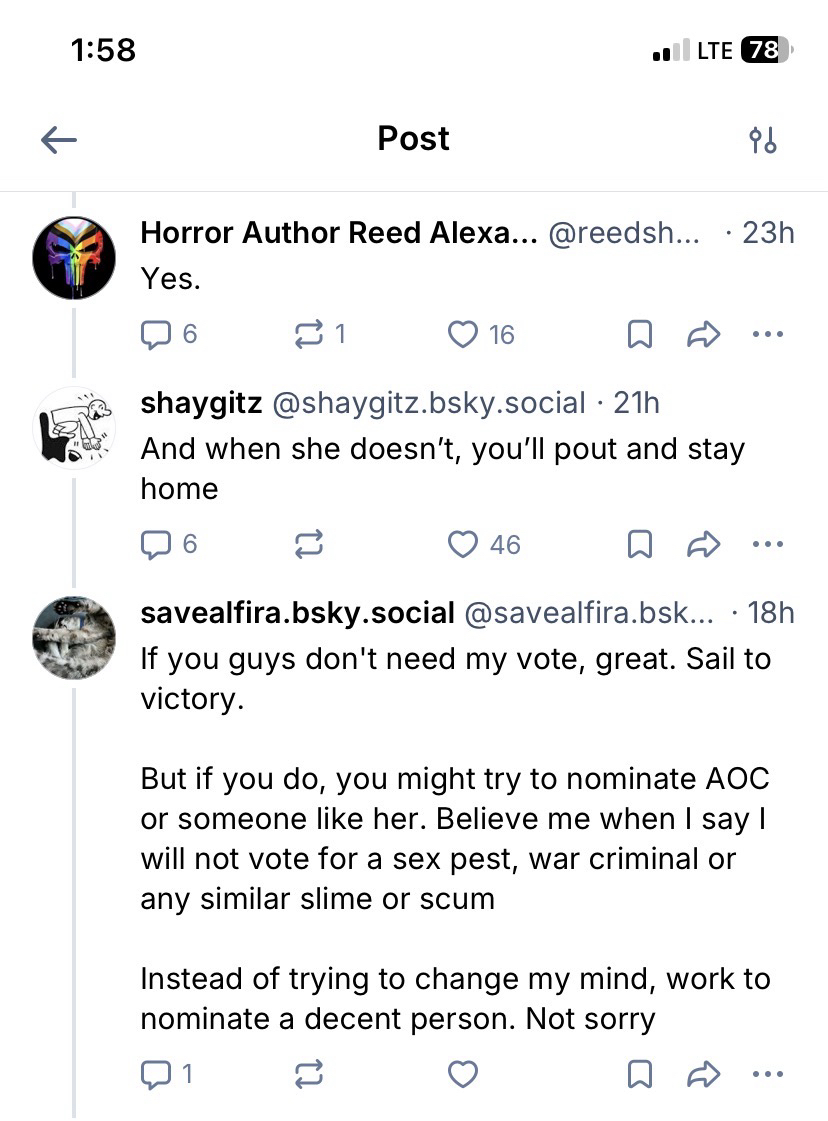Viewport: 828px width, 1121px height.
Task: Repost Reed Alexander's "Yes." post
Action: pyautogui.click(x=310, y=334)
